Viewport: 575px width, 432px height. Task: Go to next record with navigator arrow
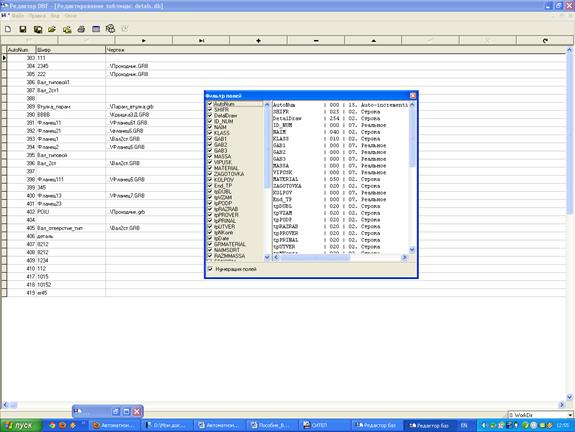[x=143, y=40]
